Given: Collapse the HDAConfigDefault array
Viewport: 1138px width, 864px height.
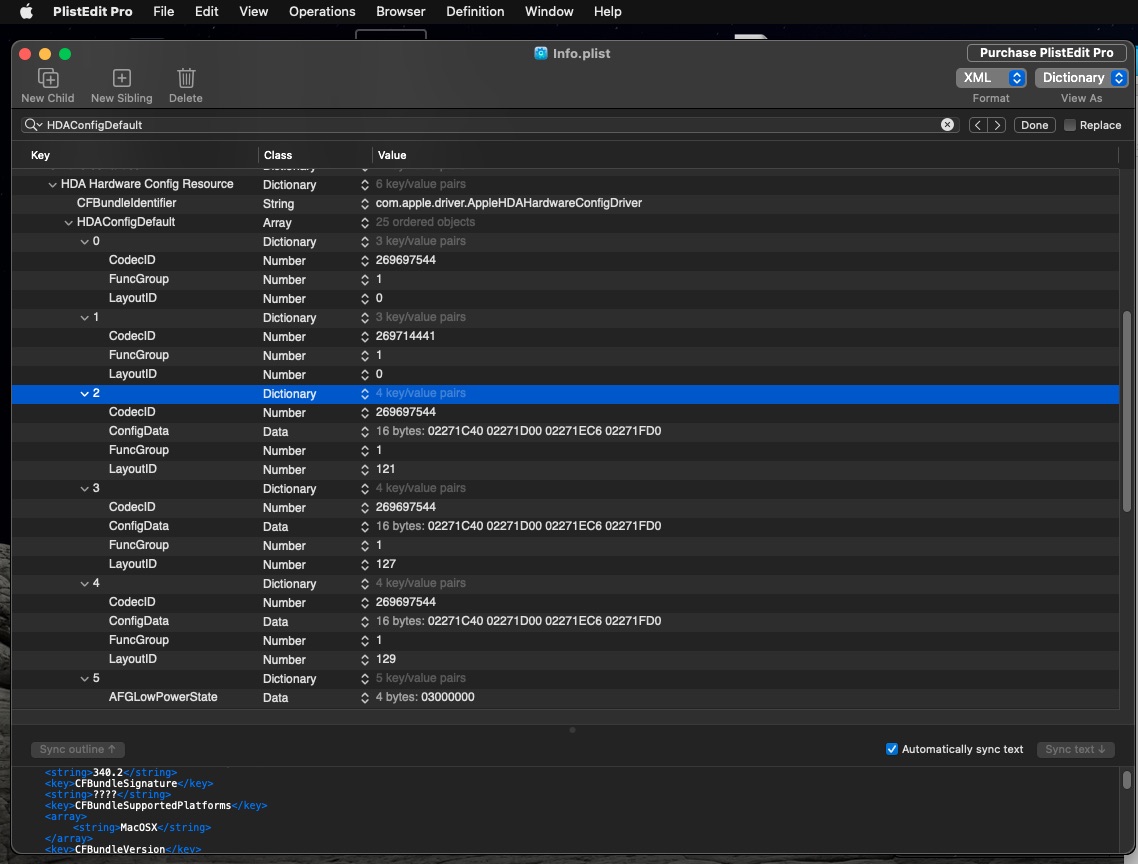Looking at the screenshot, I should [68, 222].
